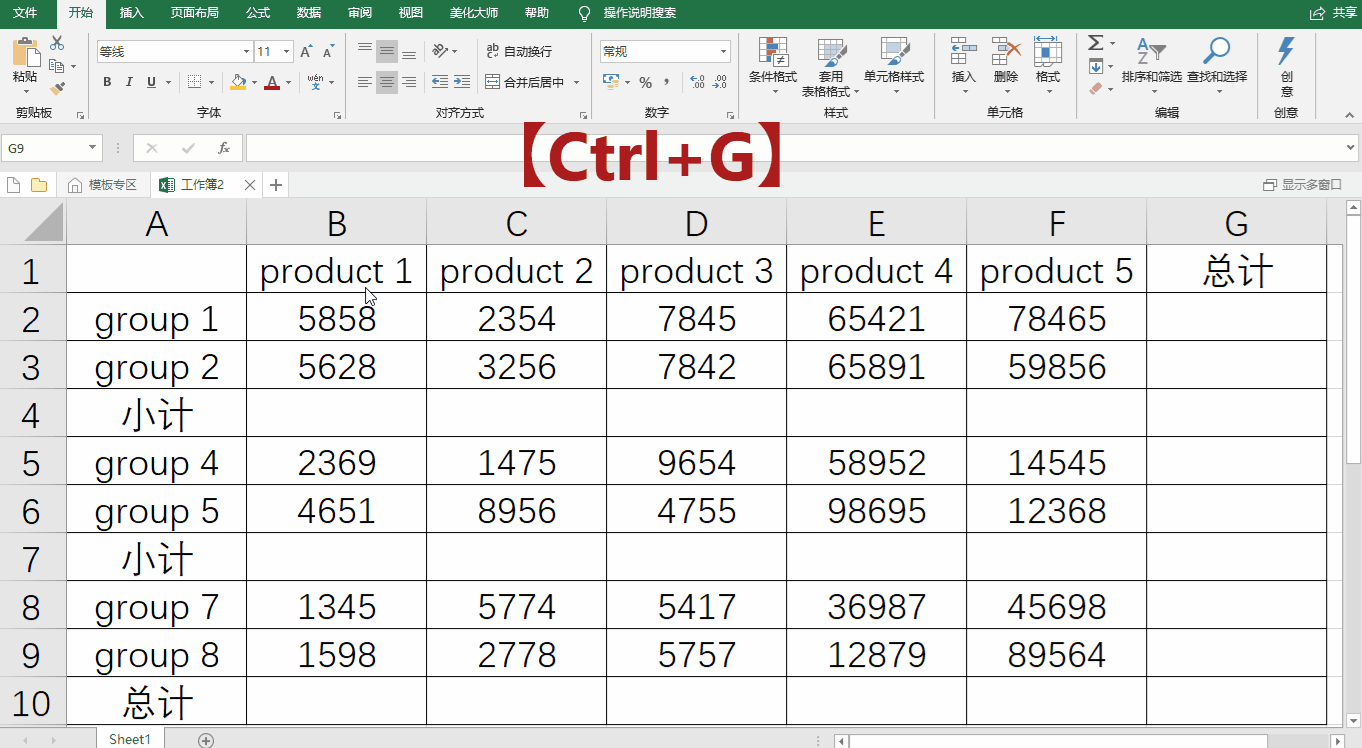This screenshot has width=1362, height=748.
Task: Open Conditional Formatting (条件格式) menu
Action: pyautogui.click(x=773, y=66)
